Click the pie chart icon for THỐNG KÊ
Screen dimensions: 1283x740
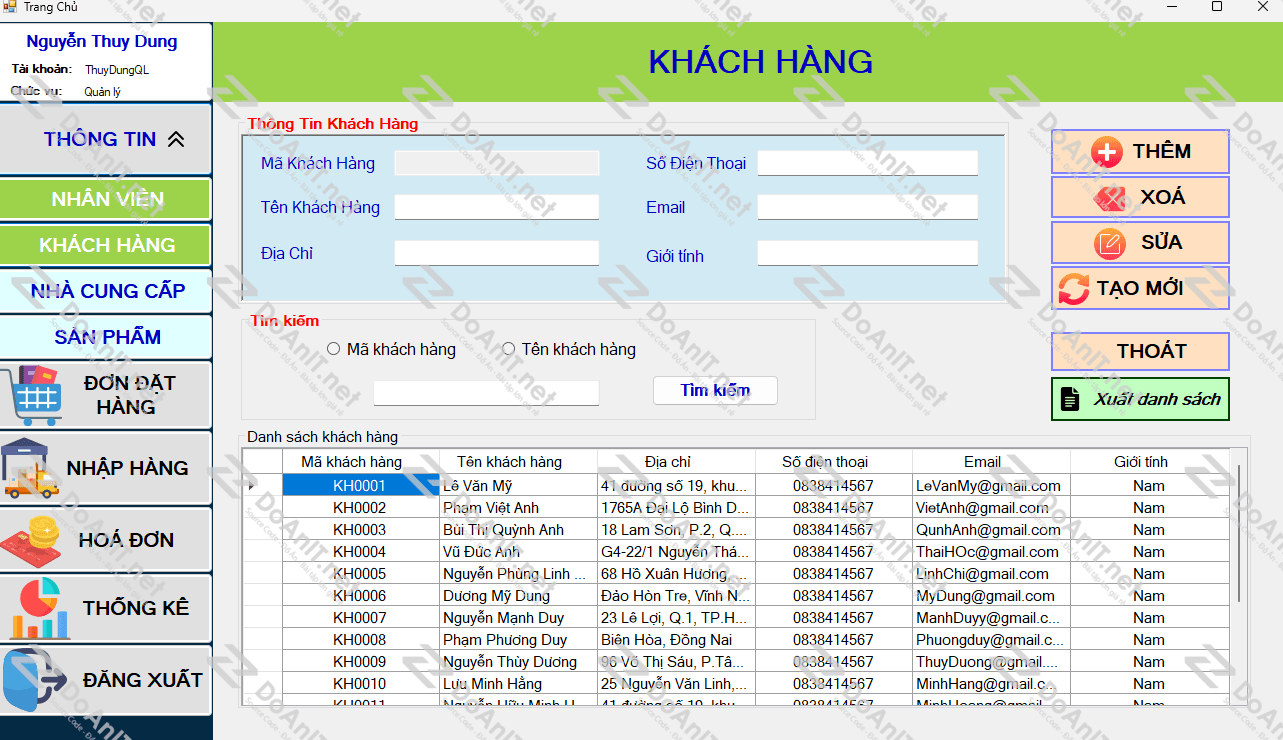(40, 608)
